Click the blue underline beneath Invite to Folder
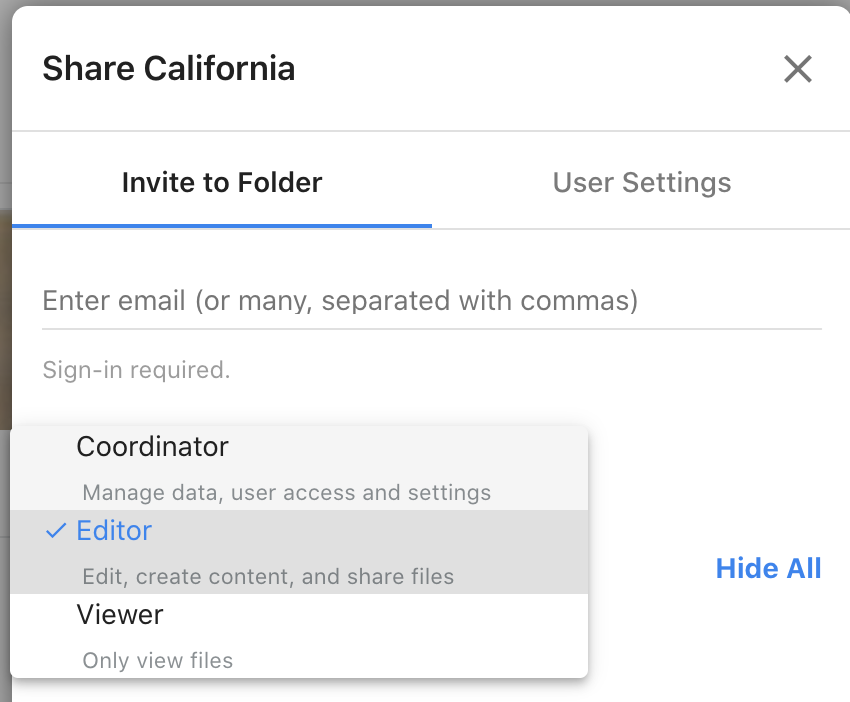Viewport: 850px width, 702px height. coord(222,226)
